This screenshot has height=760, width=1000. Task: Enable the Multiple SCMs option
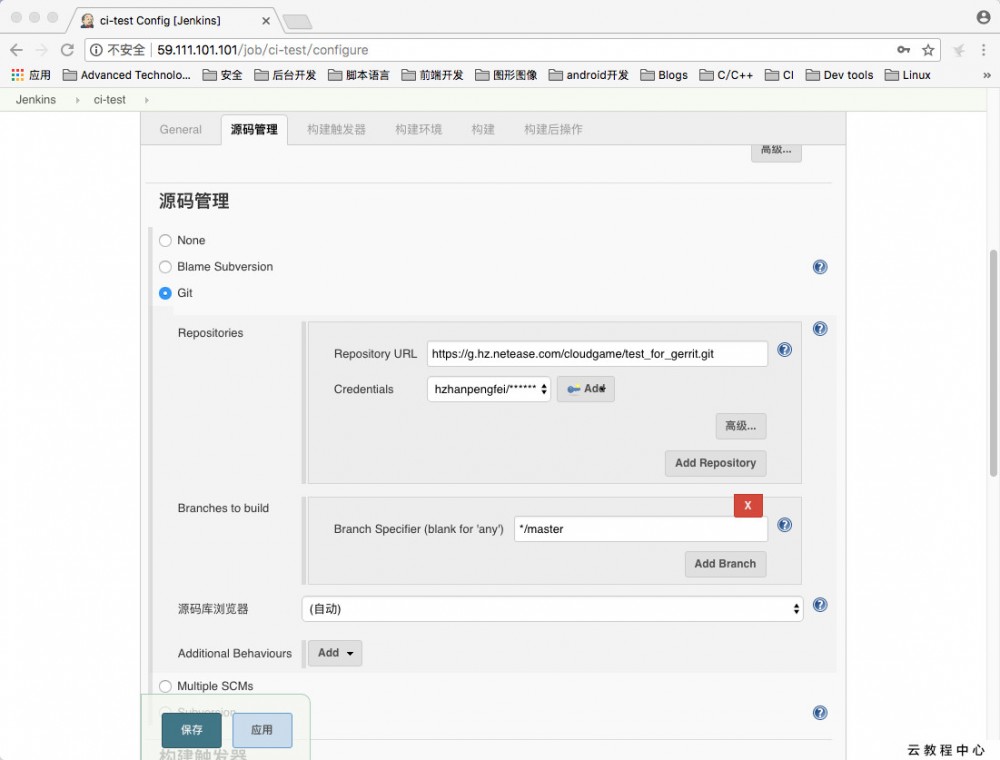[x=165, y=686]
